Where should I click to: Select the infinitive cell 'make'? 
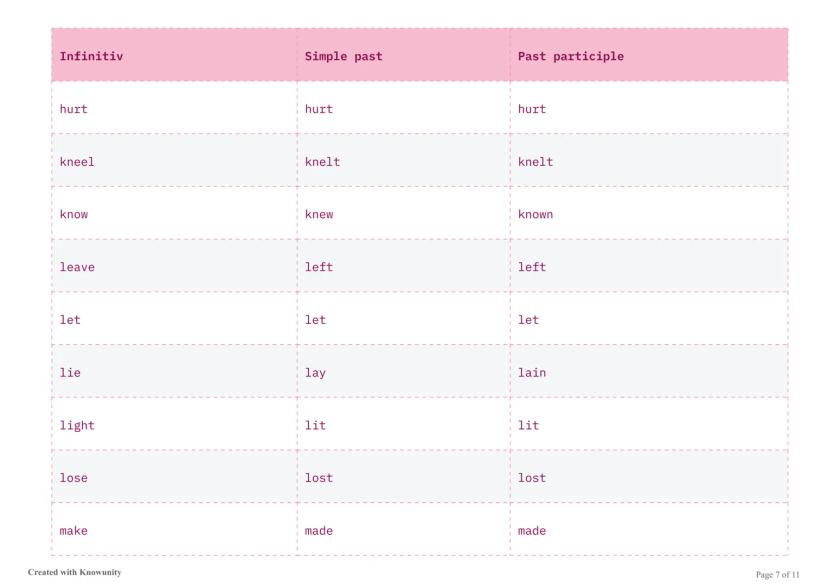pyautogui.click(x=74, y=531)
